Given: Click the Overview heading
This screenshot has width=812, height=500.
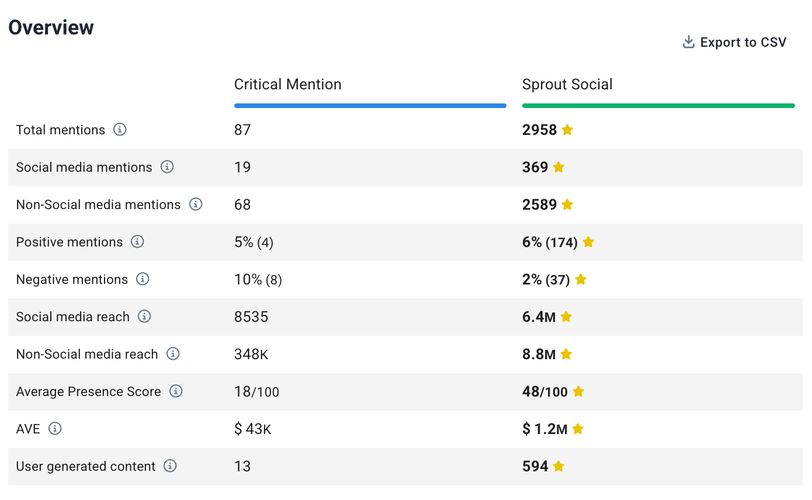Looking at the screenshot, I should click(x=51, y=27).
